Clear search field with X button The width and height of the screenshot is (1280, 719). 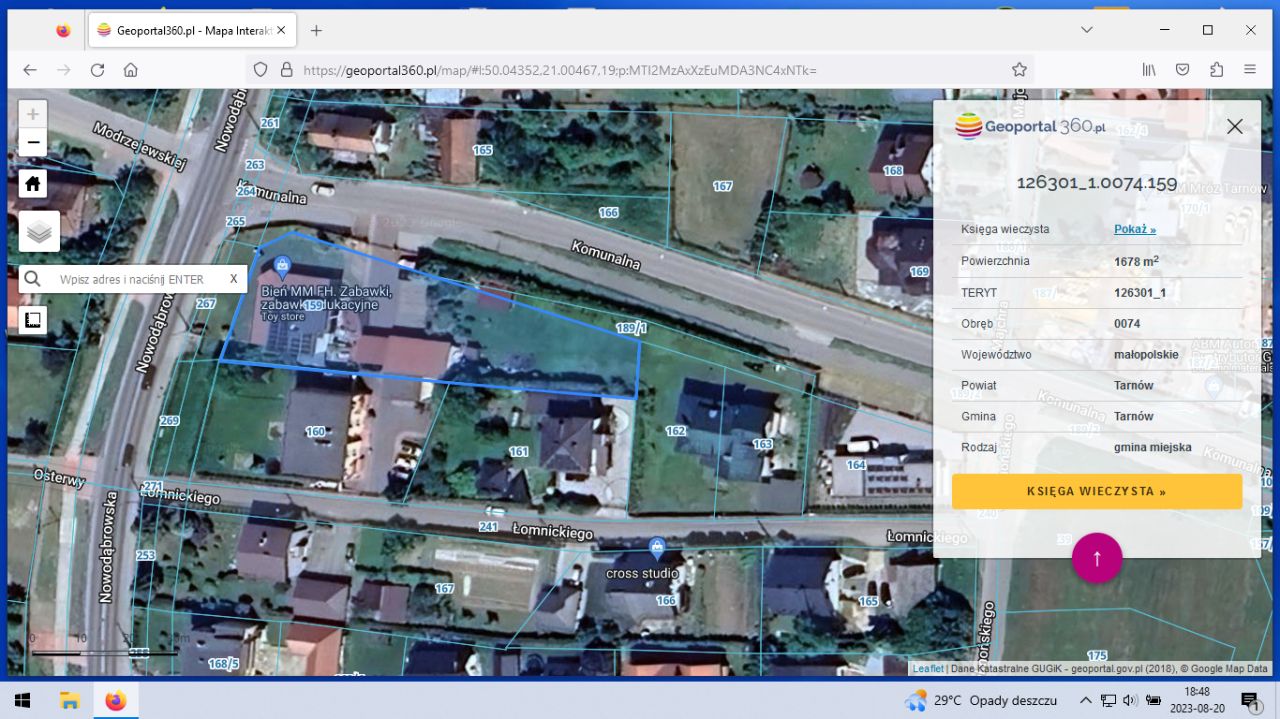234,279
